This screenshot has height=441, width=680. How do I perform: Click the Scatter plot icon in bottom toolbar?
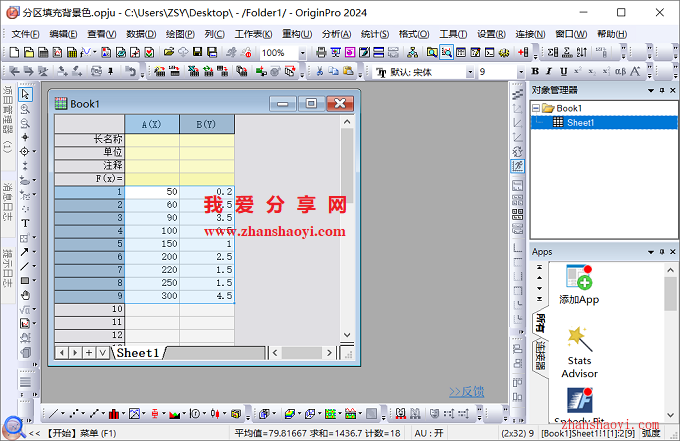(x=73, y=414)
